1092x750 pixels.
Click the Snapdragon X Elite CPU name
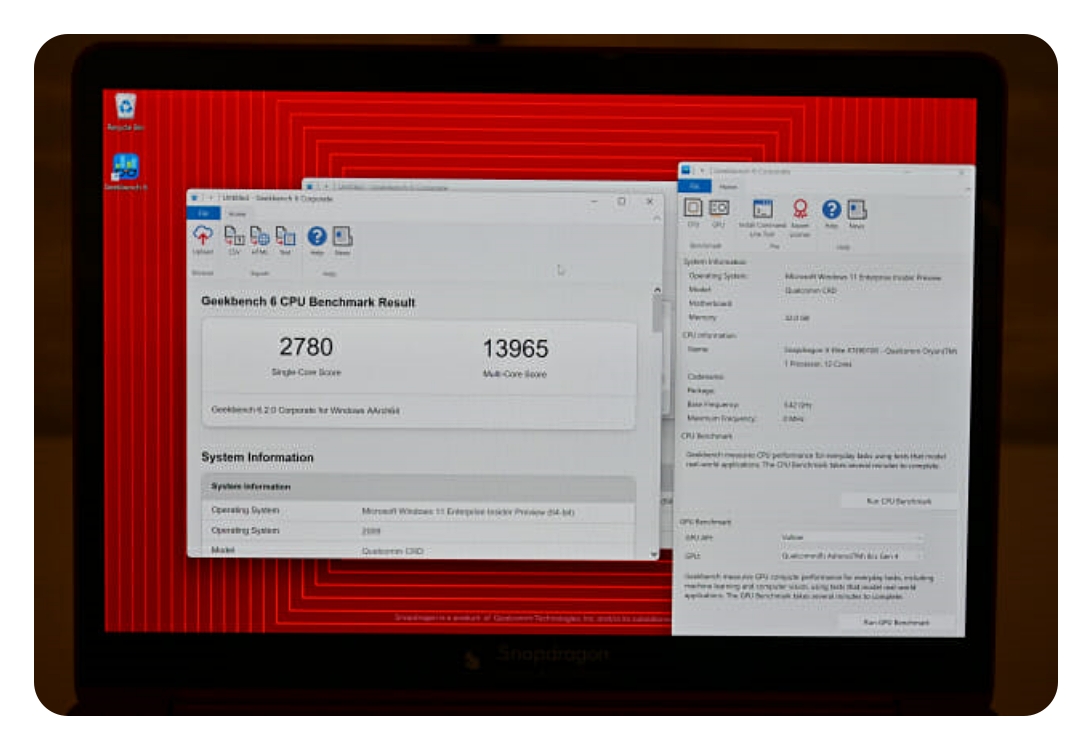point(871,350)
